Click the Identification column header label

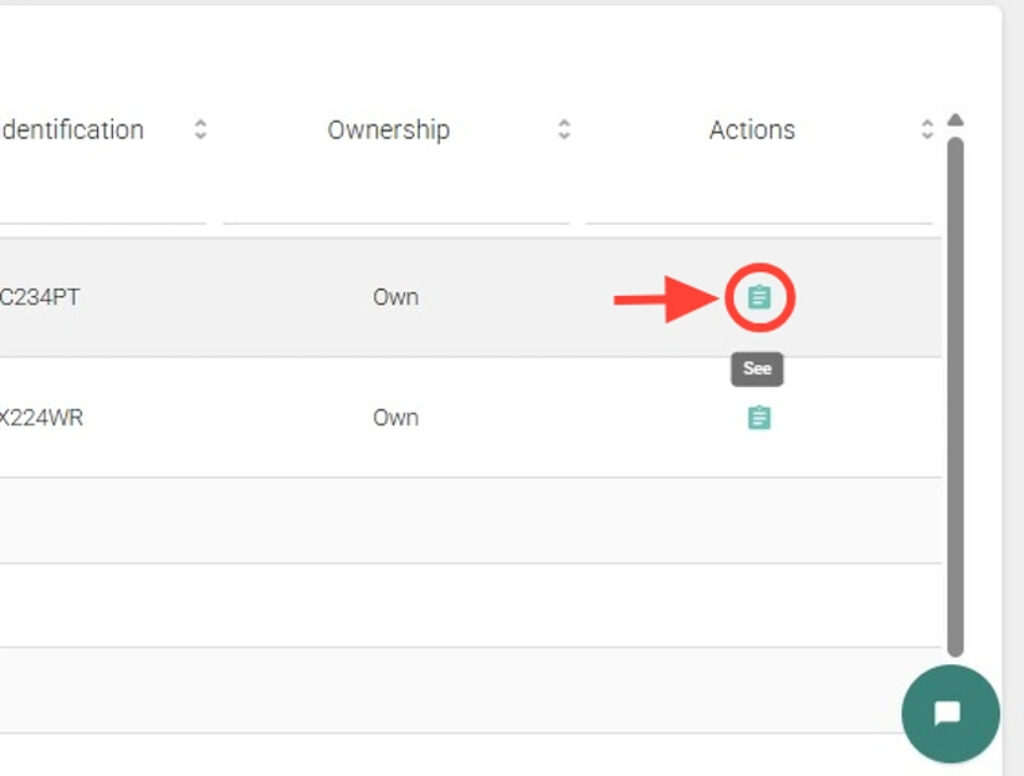click(x=72, y=130)
